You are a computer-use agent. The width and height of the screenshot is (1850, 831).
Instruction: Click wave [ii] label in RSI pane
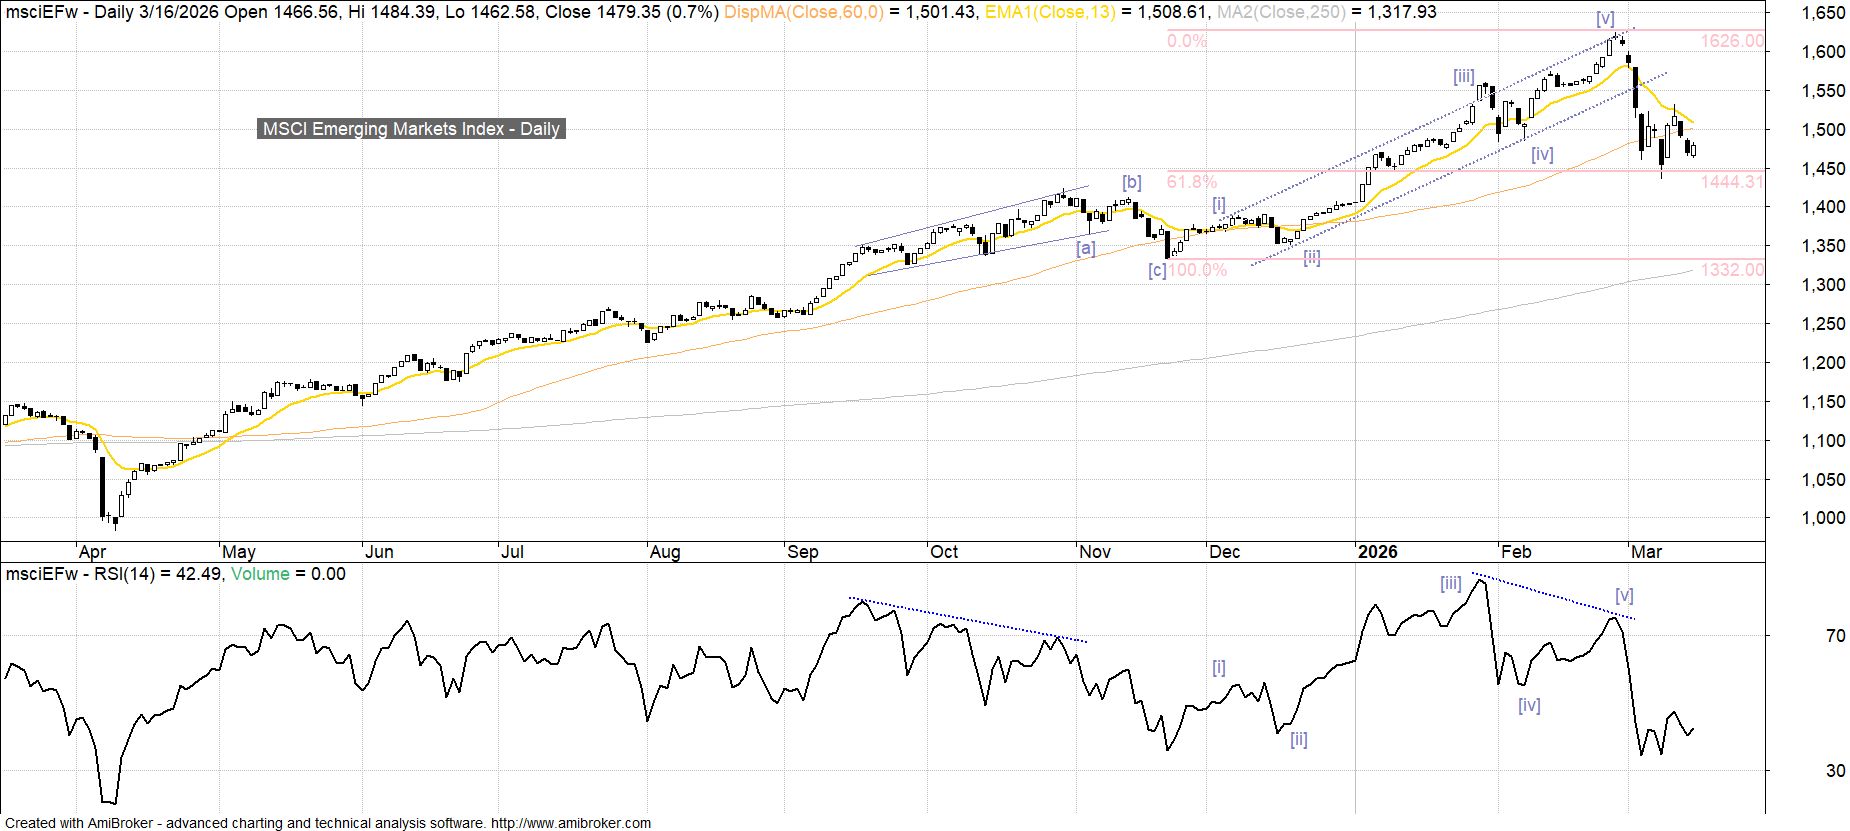(x=1298, y=739)
